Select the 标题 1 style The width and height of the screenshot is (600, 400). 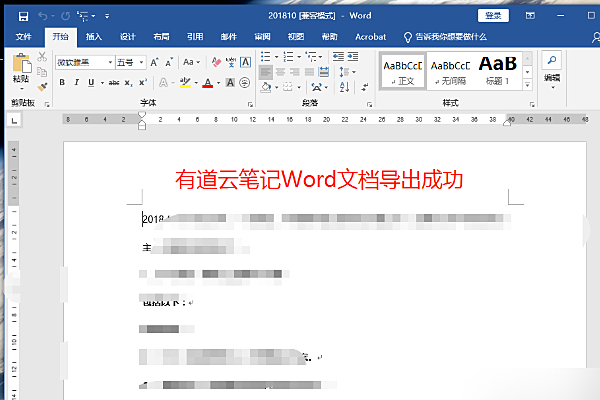497,72
